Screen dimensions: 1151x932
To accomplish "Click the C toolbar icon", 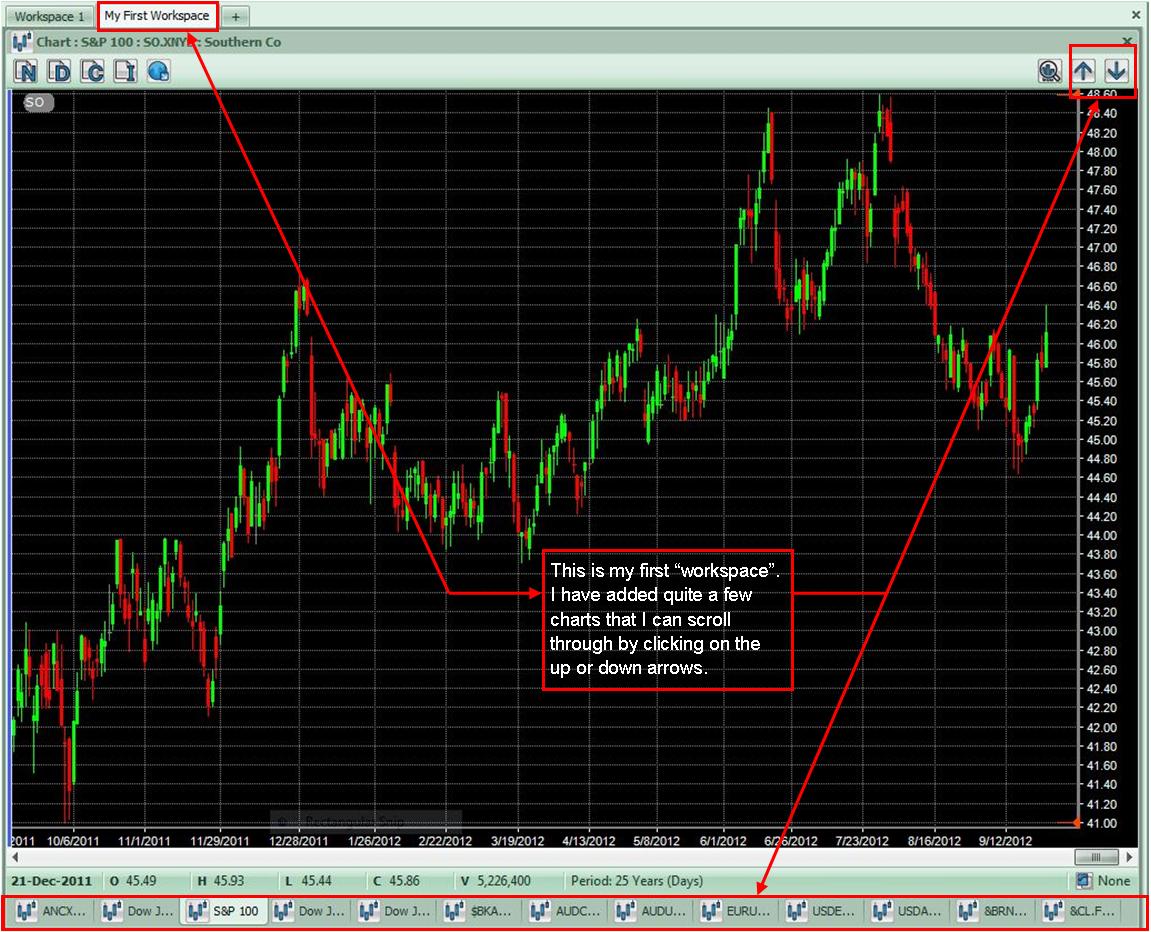I will click(91, 71).
